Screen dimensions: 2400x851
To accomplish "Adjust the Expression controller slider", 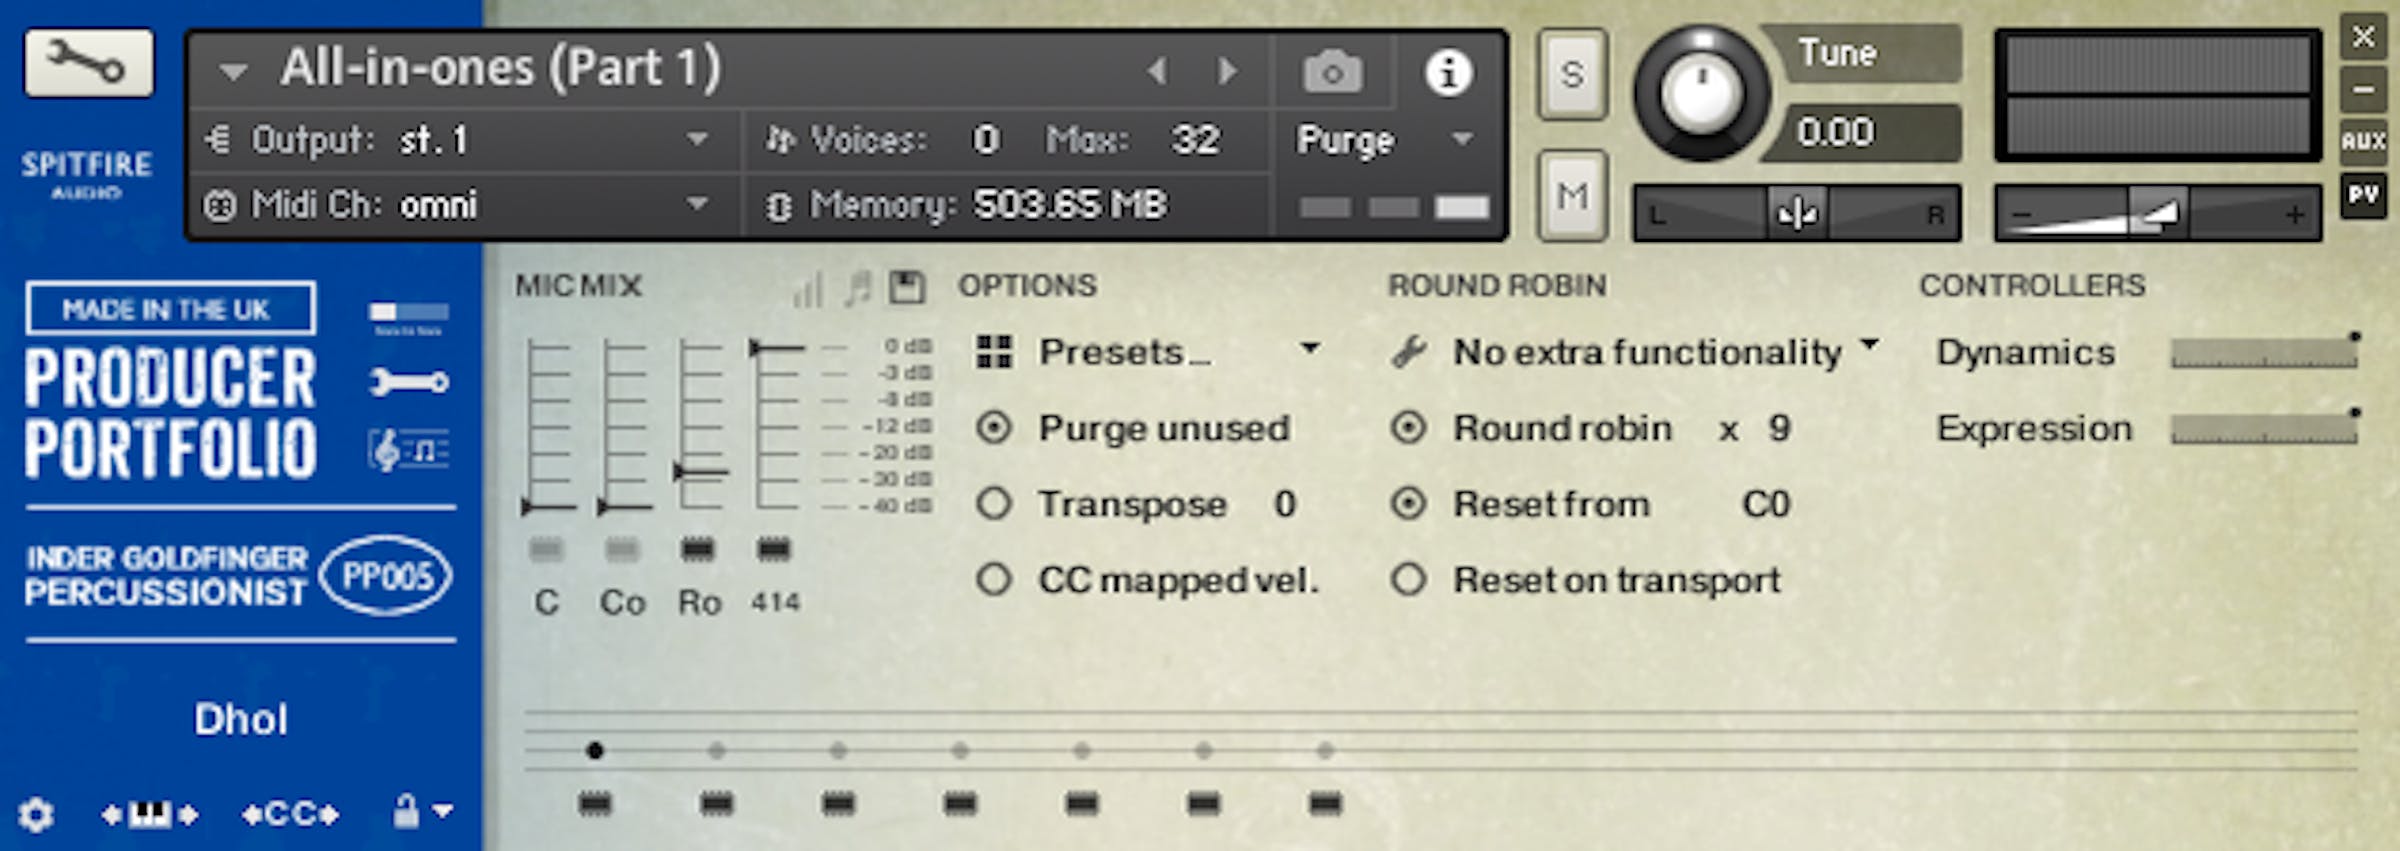I will click(2264, 428).
